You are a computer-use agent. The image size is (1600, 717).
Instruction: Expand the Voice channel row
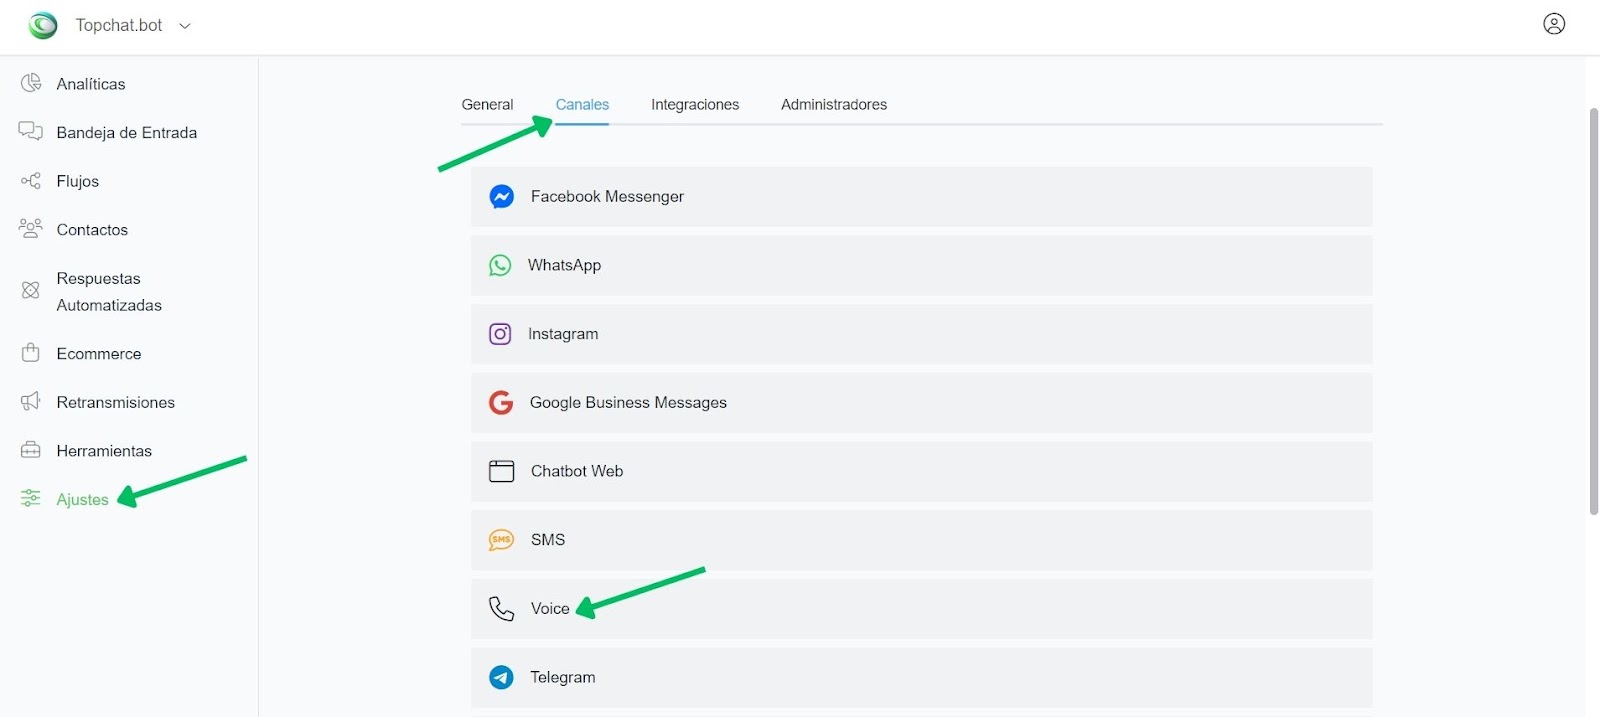(x=921, y=608)
